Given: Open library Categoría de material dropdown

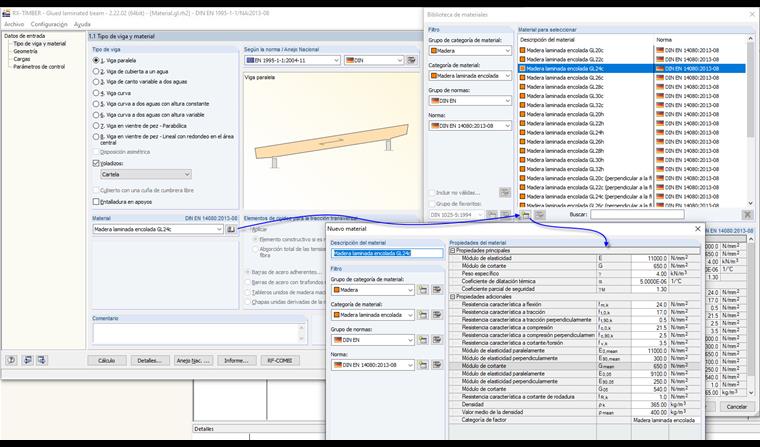Looking at the screenshot, I should click(470, 76).
